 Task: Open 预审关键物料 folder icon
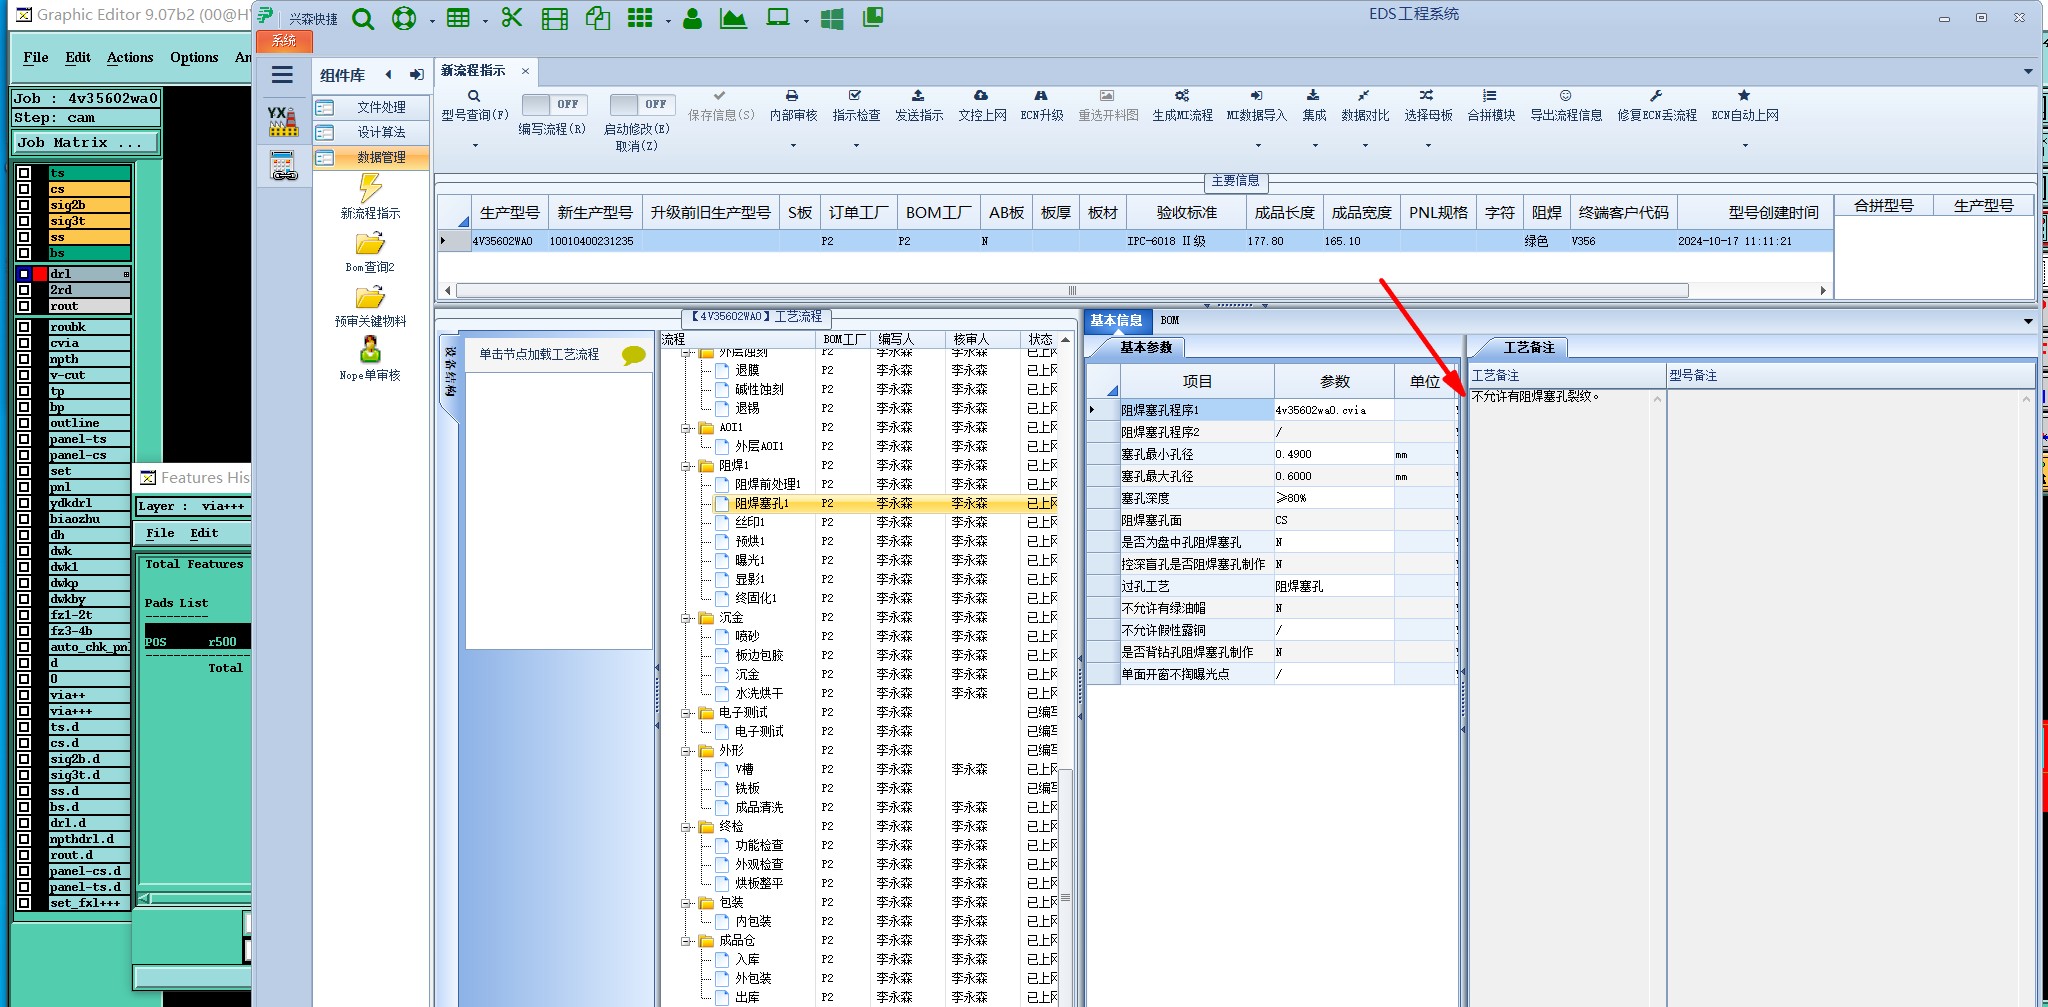click(x=370, y=297)
